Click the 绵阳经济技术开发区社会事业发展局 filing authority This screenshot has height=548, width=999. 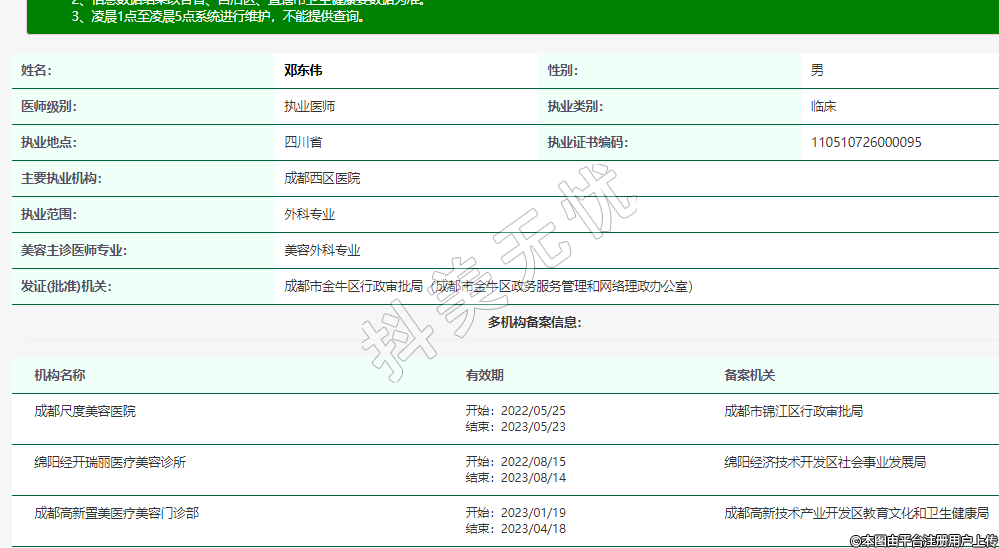pyautogui.click(x=825, y=463)
